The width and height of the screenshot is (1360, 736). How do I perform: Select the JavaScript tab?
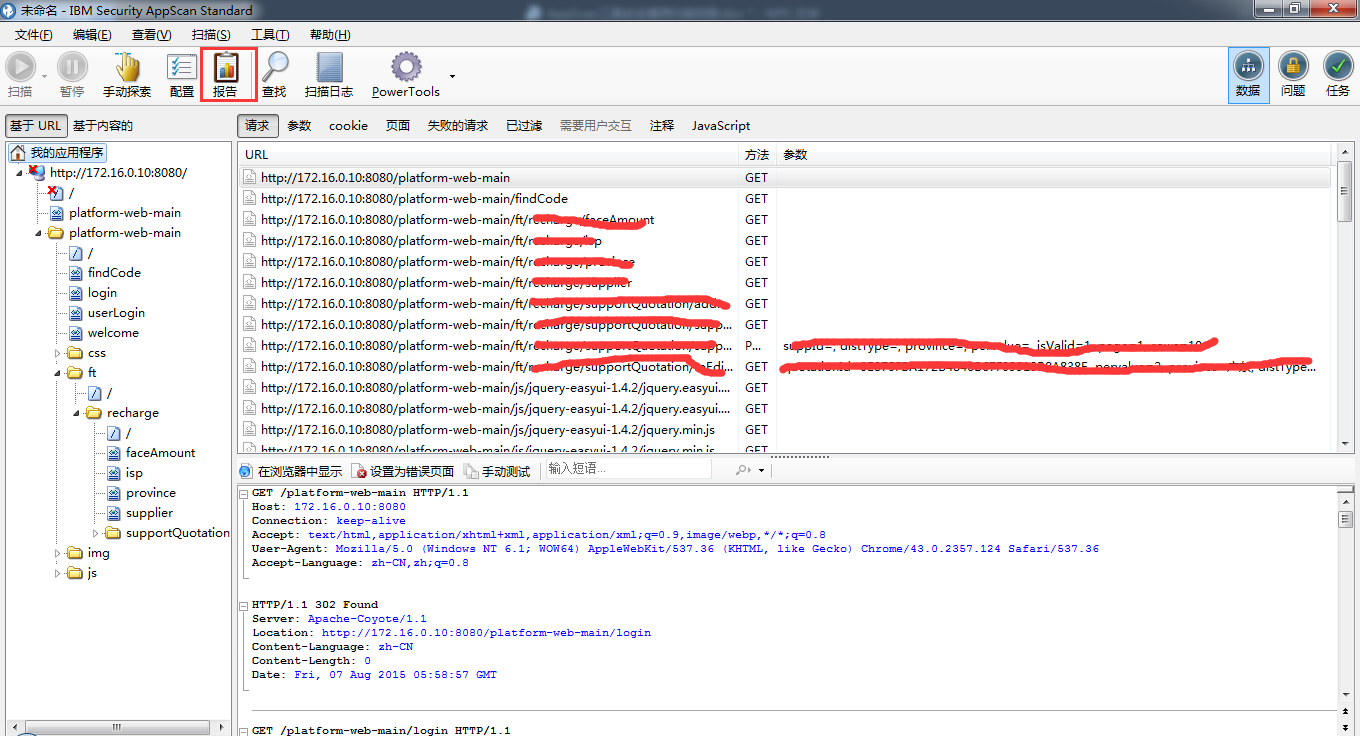click(721, 126)
